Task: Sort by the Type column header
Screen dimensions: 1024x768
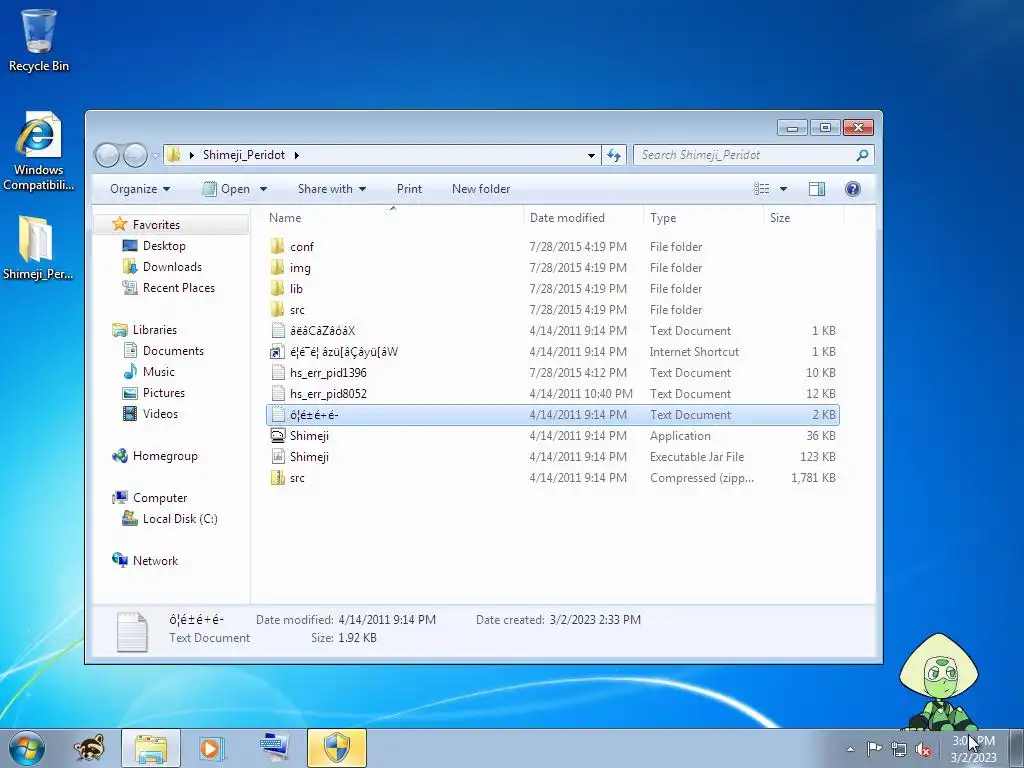Action: click(x=703, y=217)
